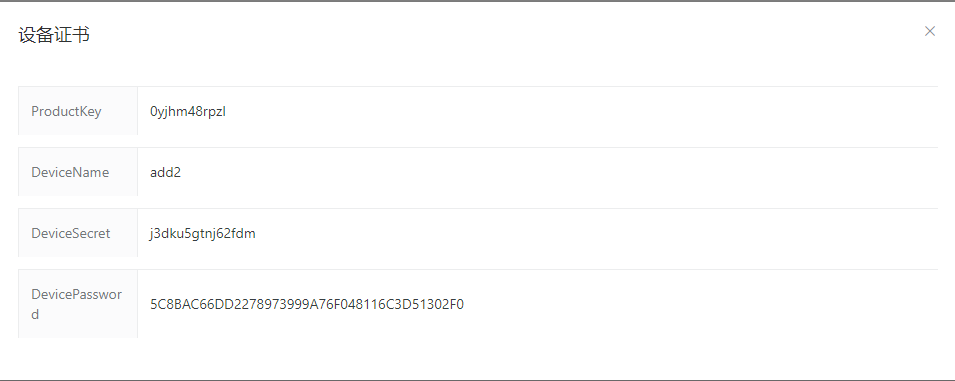Click the DeviceSecret label cell
The image size is (955, 381).
click(x=78, y=232)
